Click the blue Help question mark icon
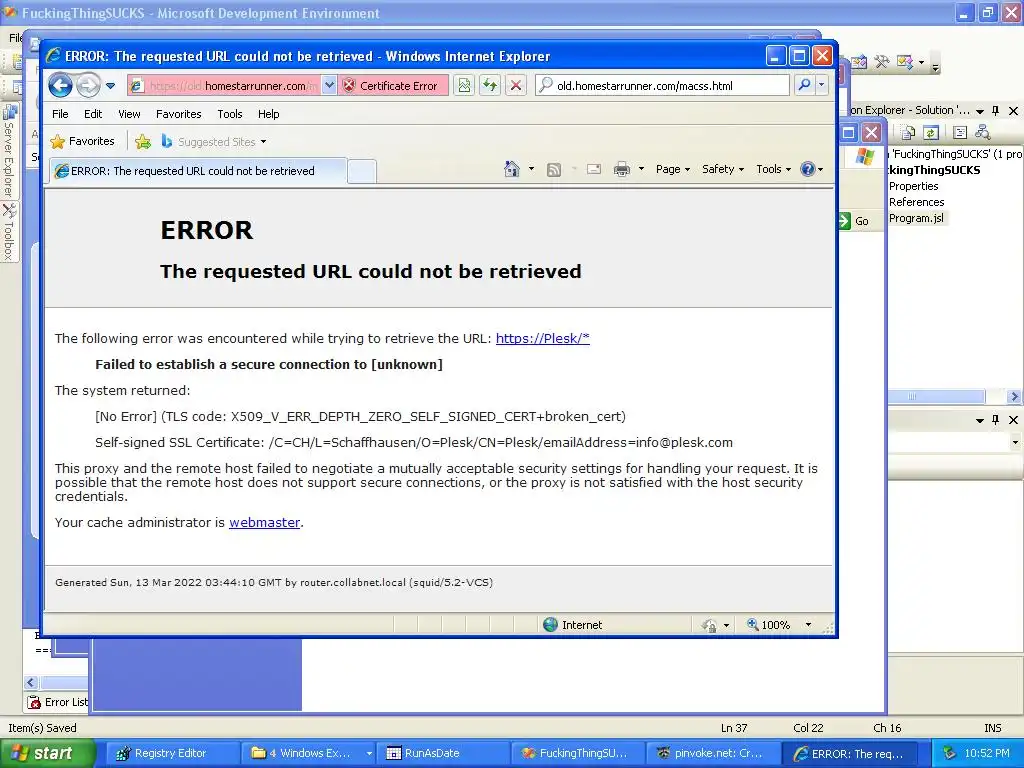1024x768 pixels. (x=808, y=169)
